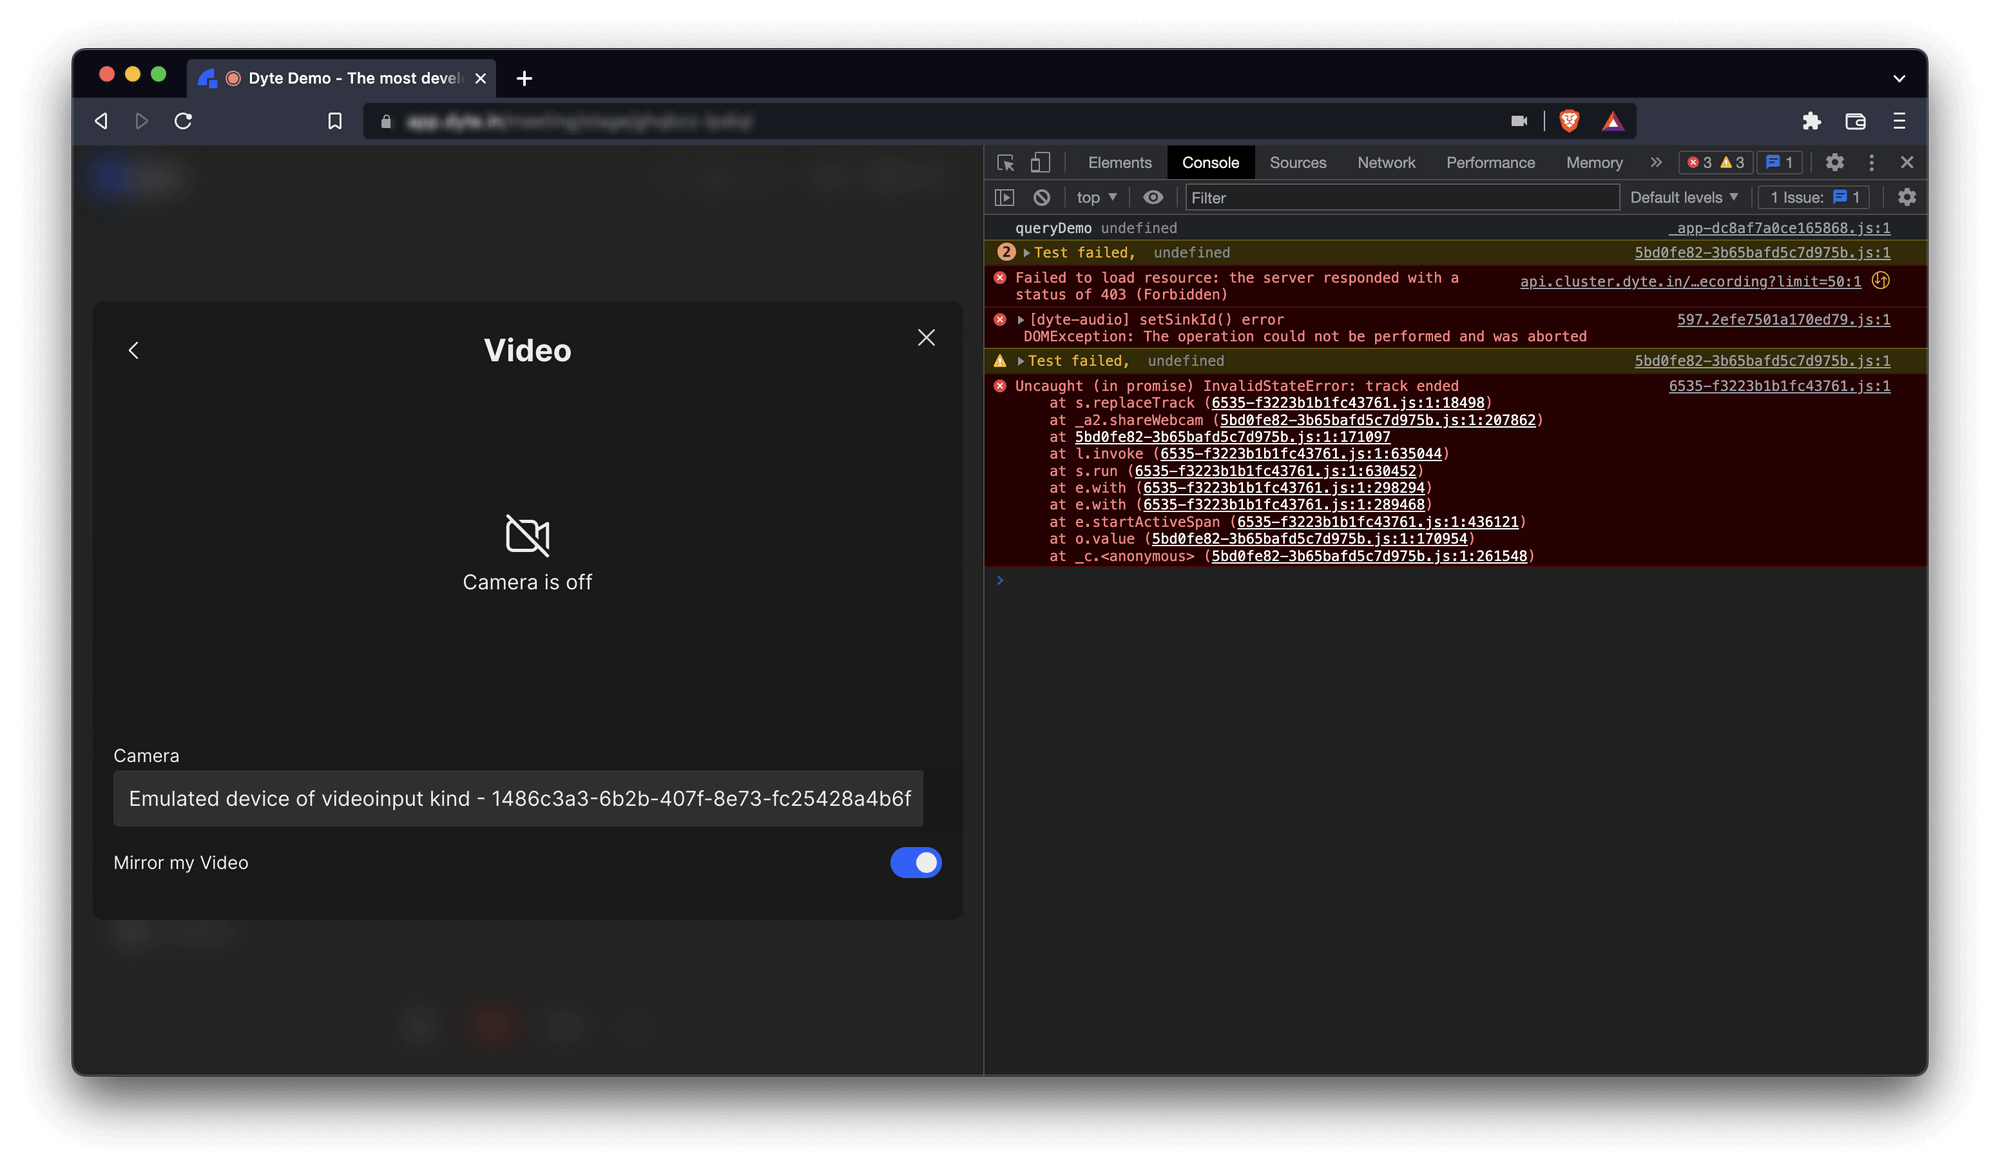Clear the console with the ban icon
Screen dimensions: 2000x1171
[x=1042, y=197]
